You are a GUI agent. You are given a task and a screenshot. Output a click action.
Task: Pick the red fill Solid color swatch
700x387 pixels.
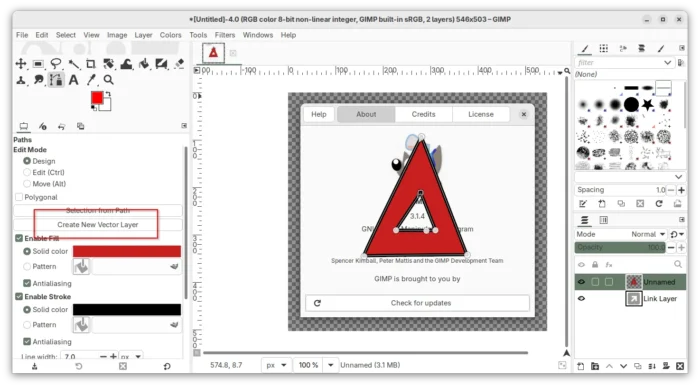[127, 252]
